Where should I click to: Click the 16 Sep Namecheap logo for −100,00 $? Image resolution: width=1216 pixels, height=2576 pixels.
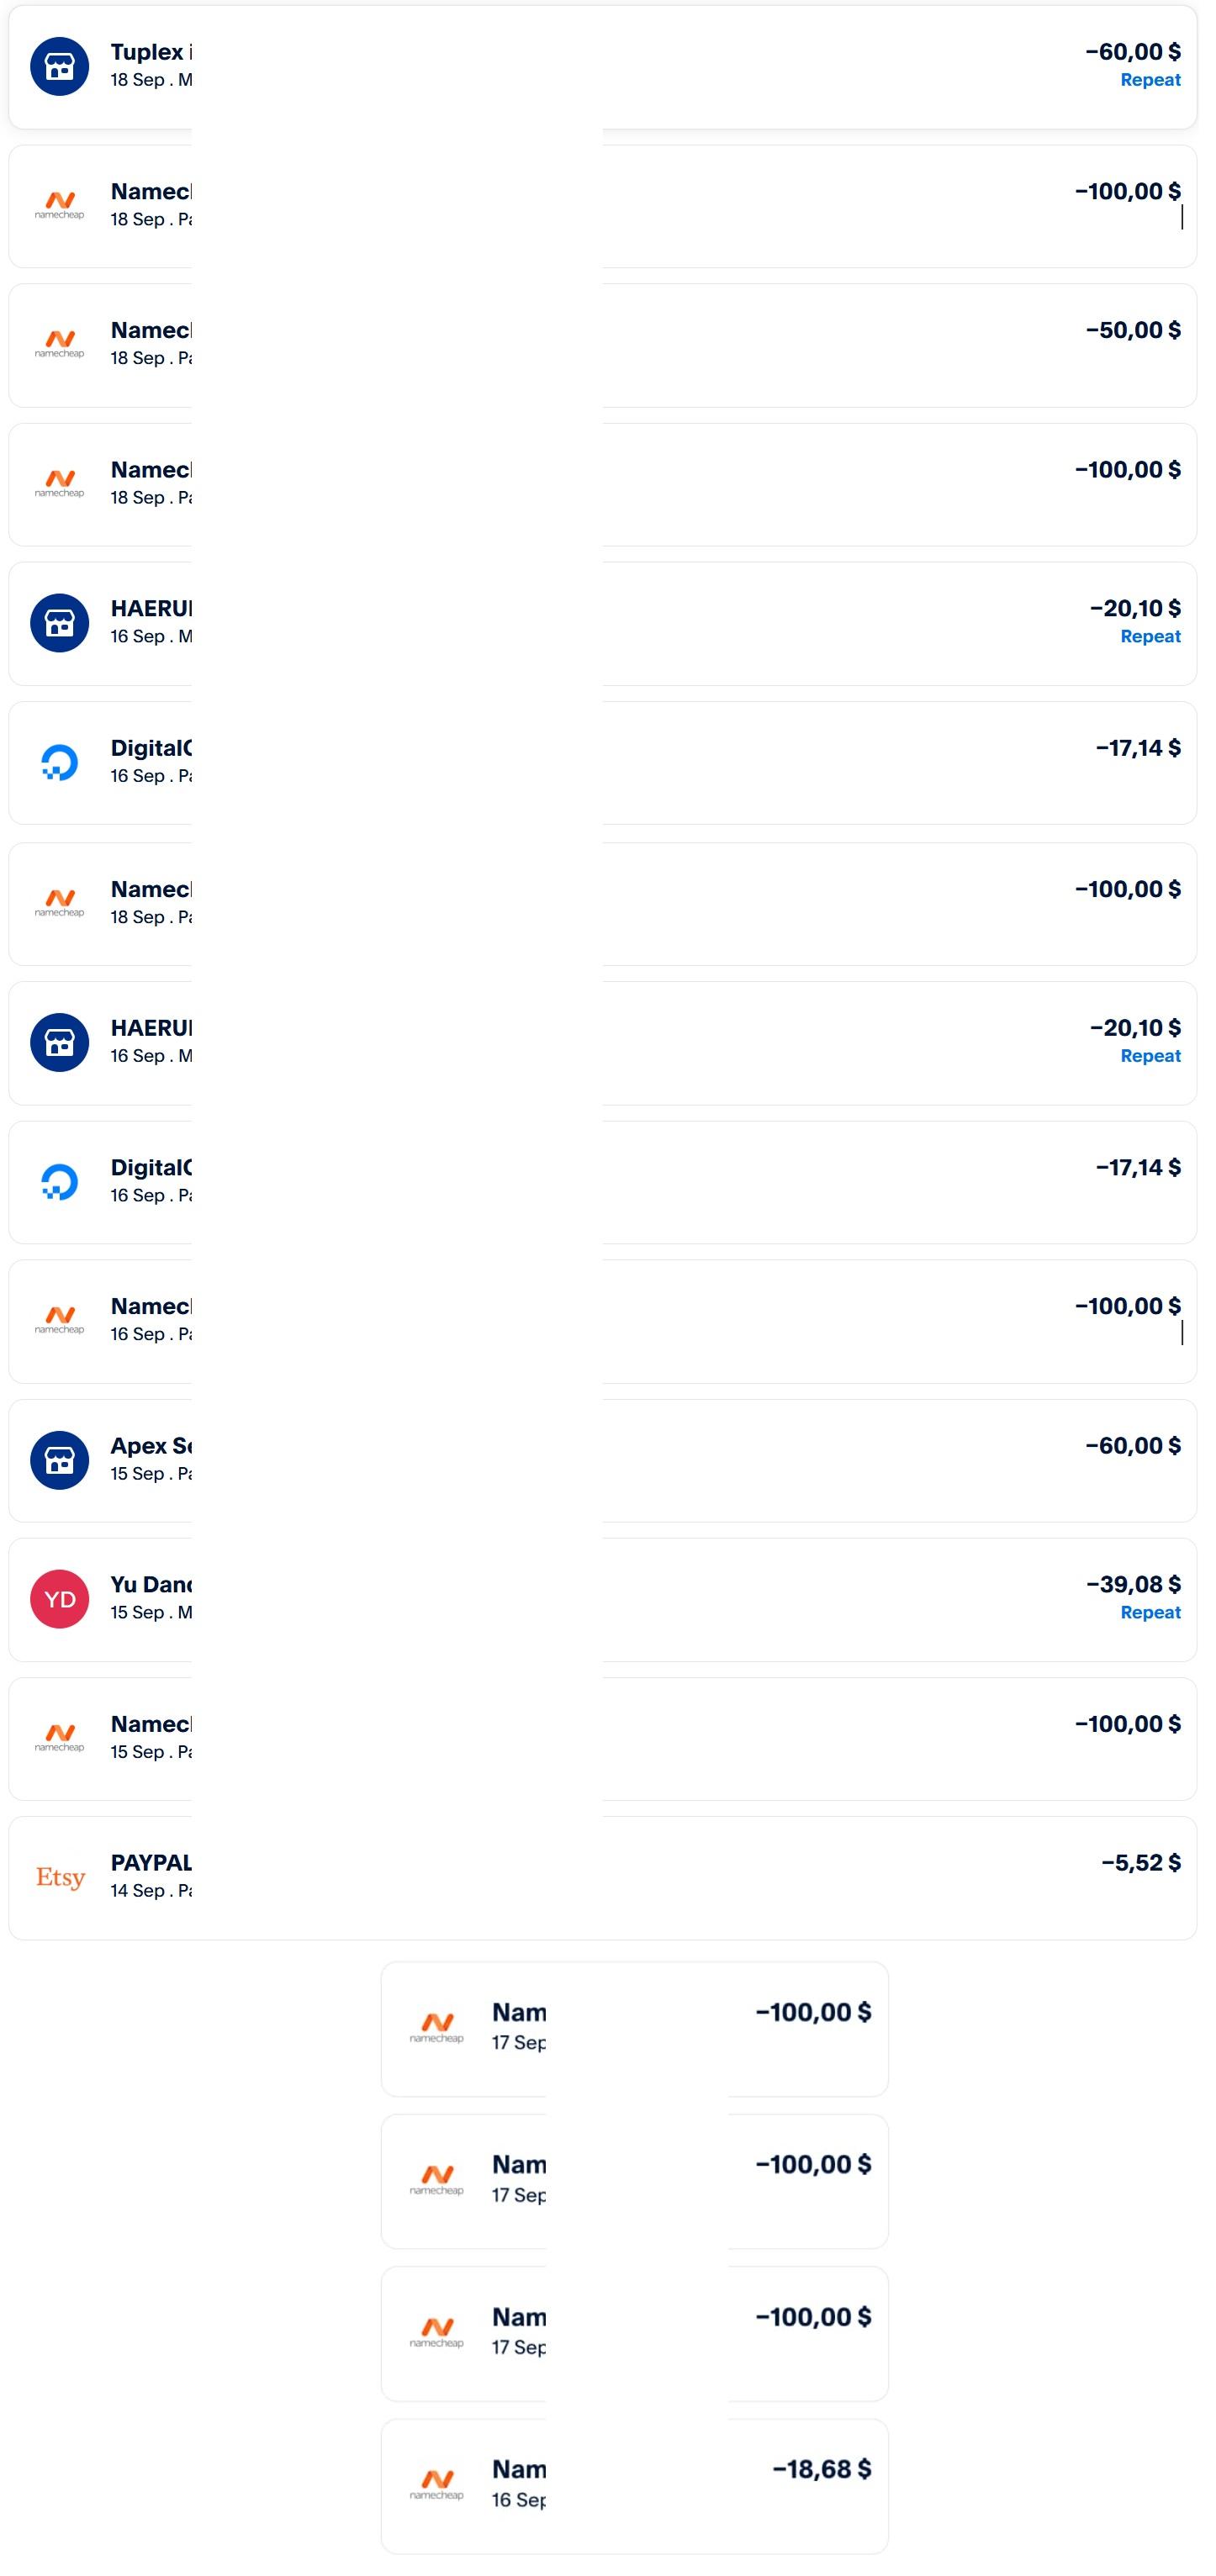[x=60, y=1320]
